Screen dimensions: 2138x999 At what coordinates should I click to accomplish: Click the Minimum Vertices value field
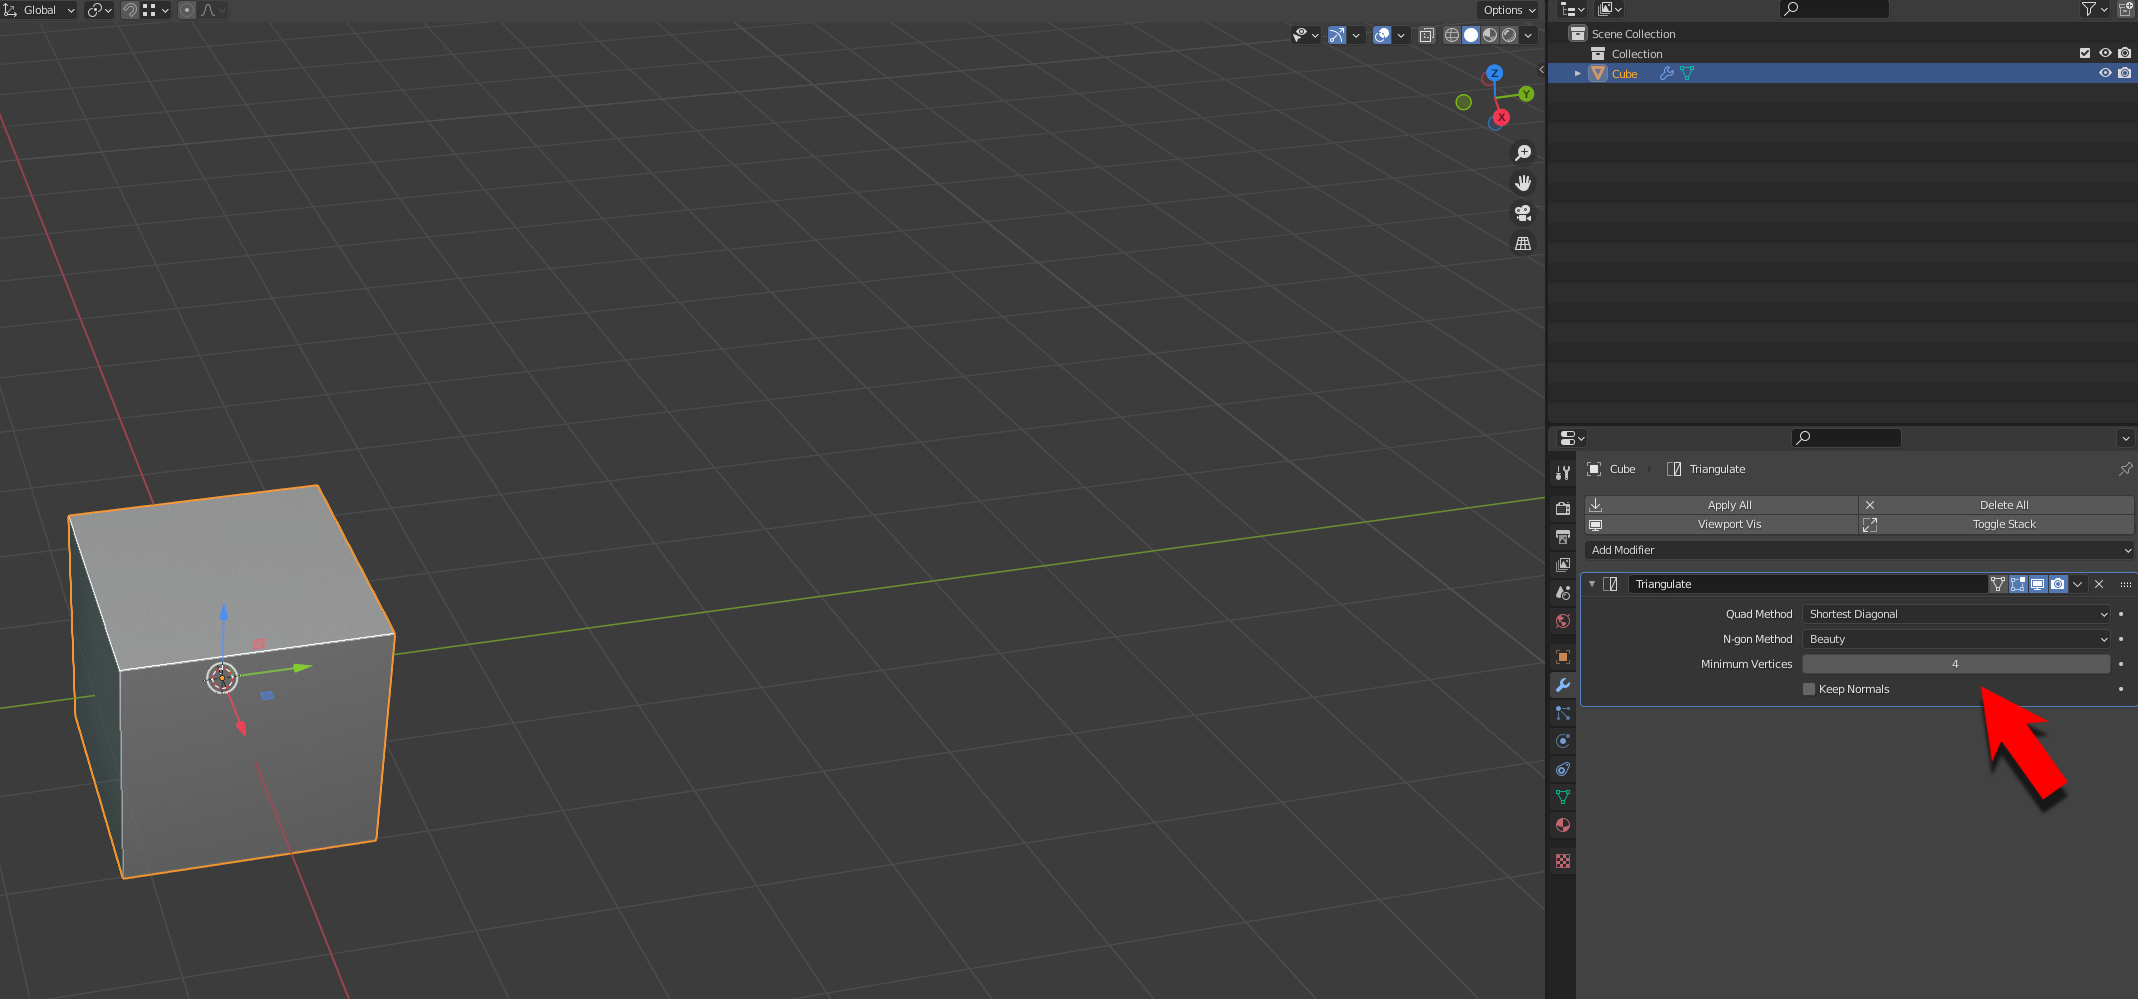coord(1955,664)
